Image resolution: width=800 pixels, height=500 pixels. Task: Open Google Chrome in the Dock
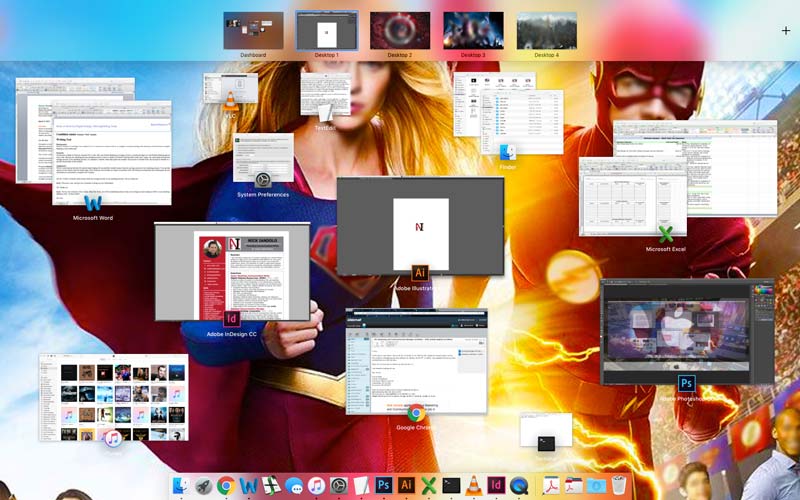[226, 486]
